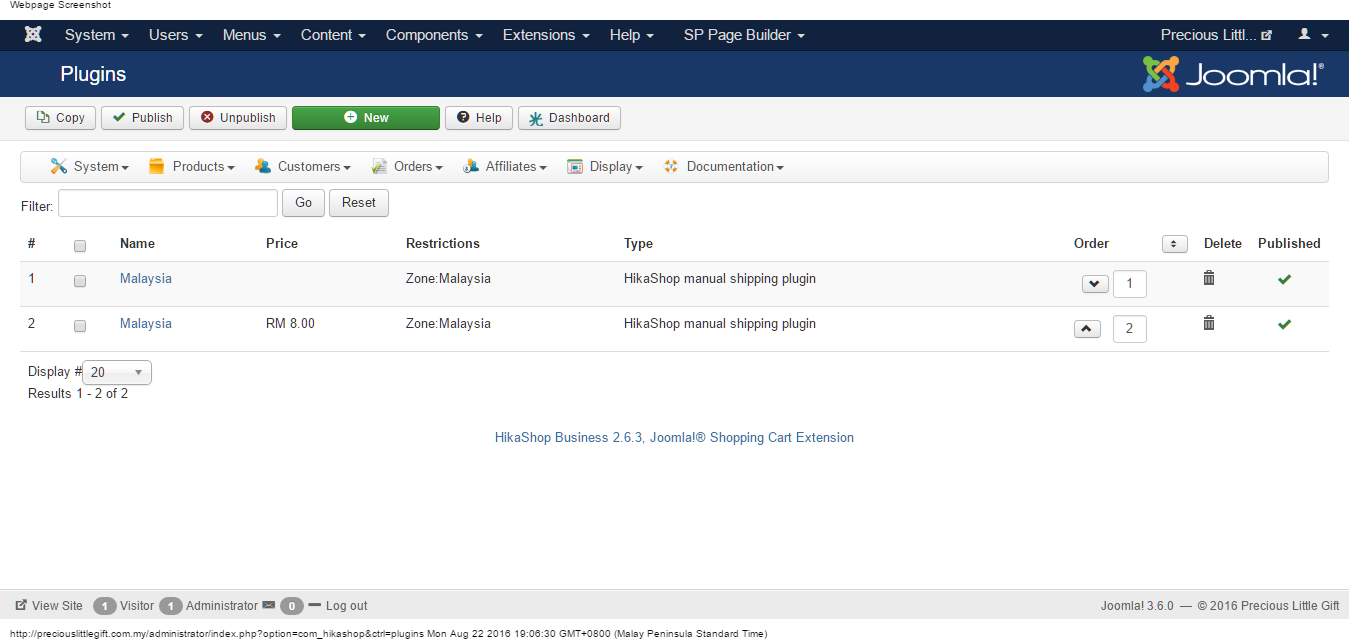
Task: Click the Administrator count badge
Action: tap(170, 606)
